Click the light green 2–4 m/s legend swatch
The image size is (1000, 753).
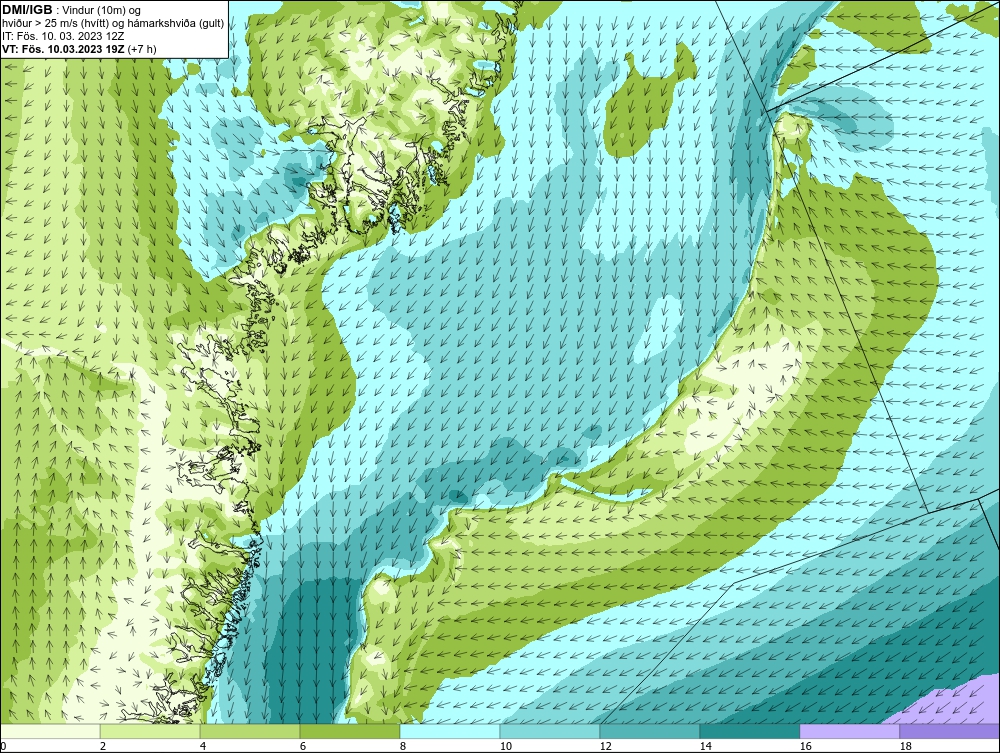pyautogui.click(x=150, y=731)
